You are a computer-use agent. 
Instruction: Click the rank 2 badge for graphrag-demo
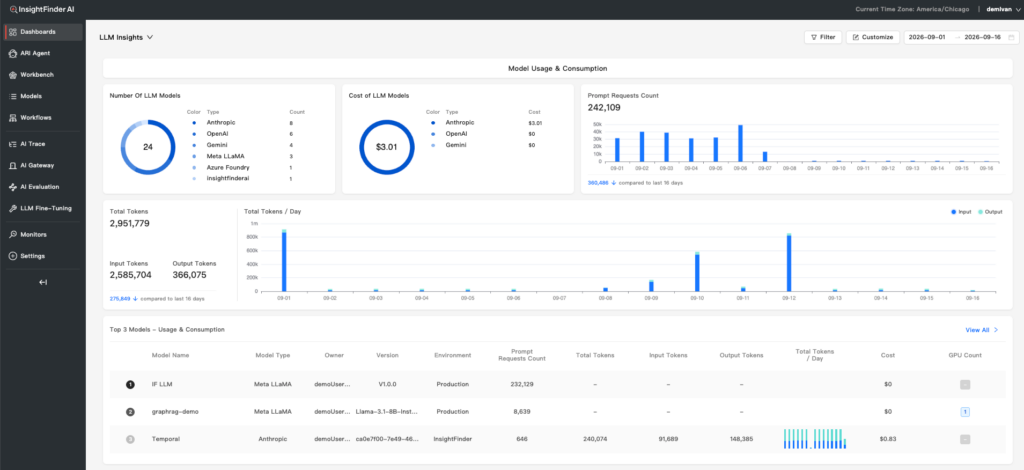click(130, 412)
